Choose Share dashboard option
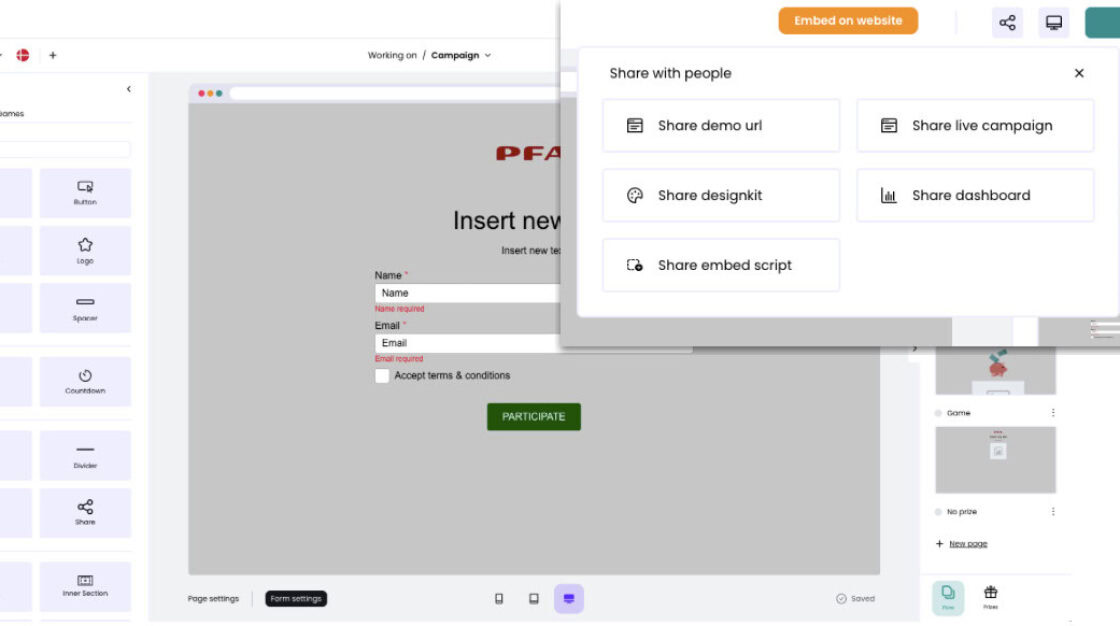 coord(975,195)
